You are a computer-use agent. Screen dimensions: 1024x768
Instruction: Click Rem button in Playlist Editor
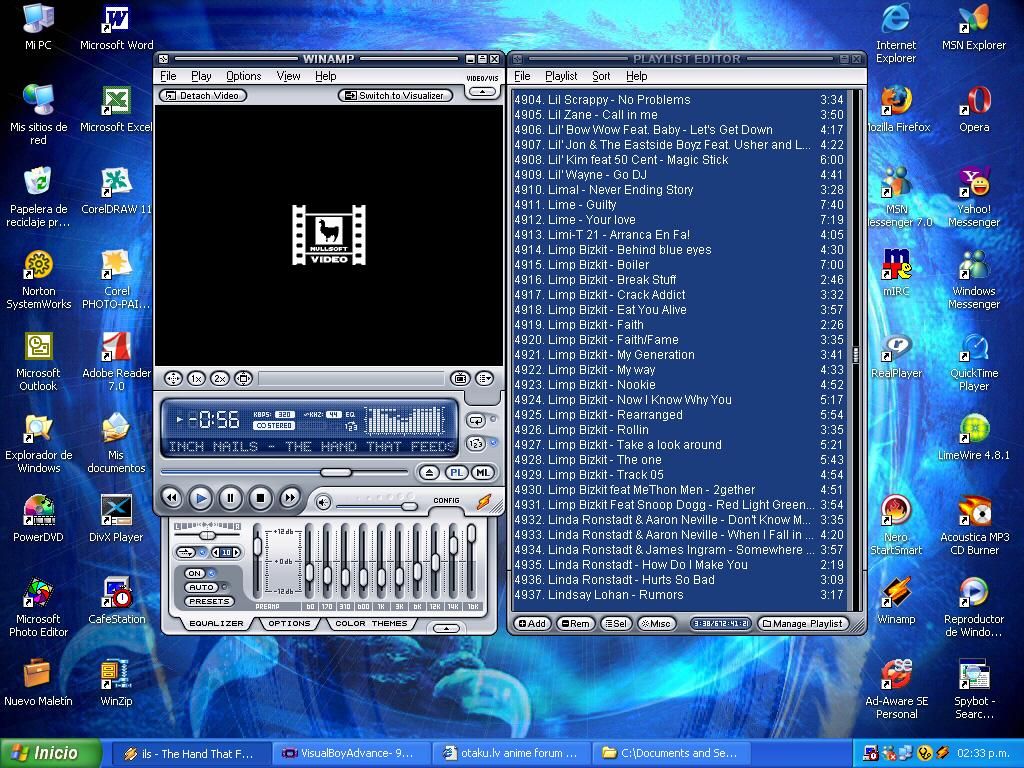point(575,624)
